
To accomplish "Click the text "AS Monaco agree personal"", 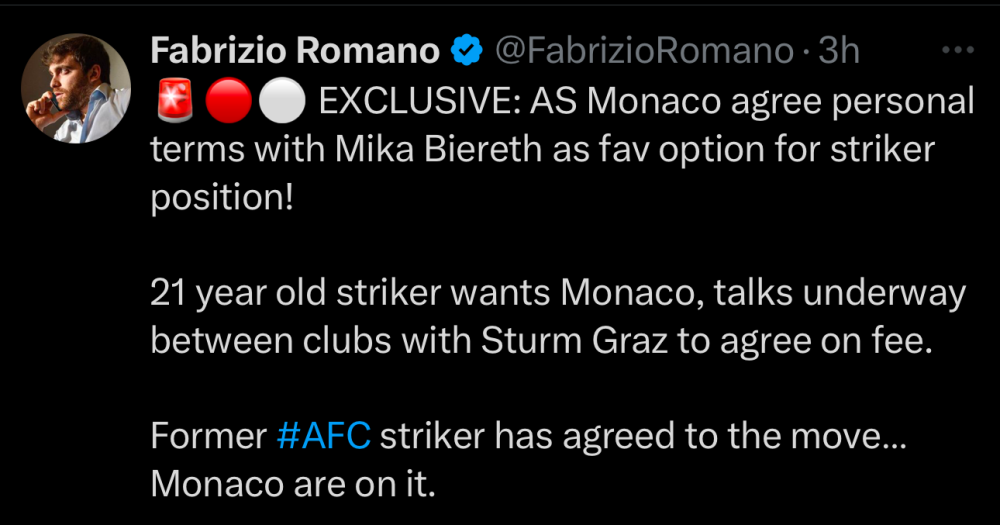I will coord(751,102).
